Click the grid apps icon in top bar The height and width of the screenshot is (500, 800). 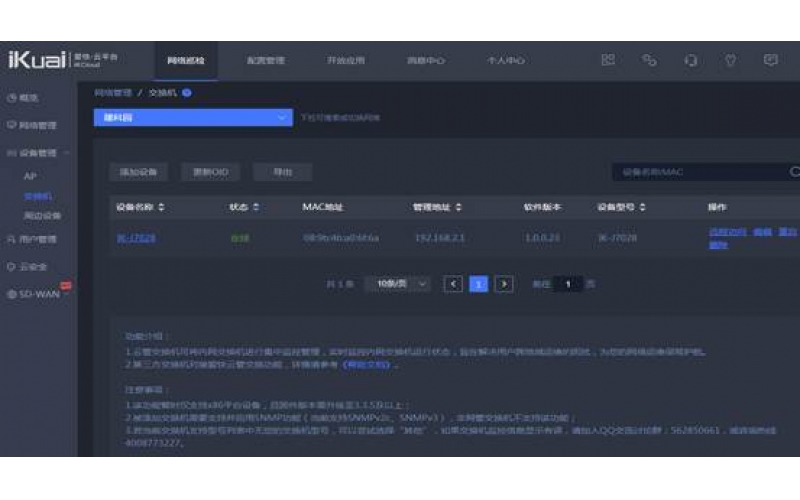[607, 60]
